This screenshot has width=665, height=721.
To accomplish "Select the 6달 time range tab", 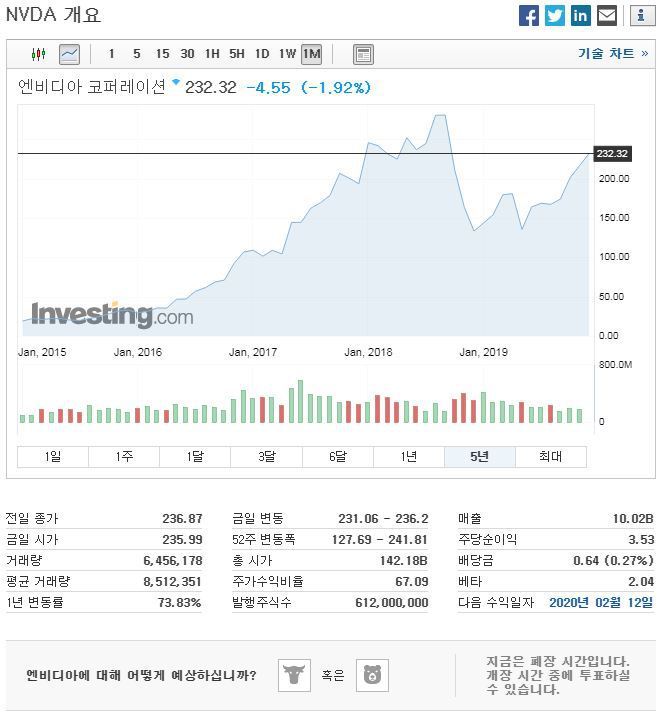I will (338, 457).
